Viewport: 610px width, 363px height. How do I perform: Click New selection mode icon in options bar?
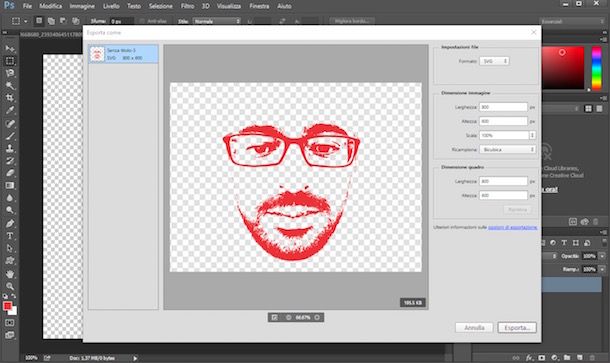pyautogui.click(x=39, y=21)
